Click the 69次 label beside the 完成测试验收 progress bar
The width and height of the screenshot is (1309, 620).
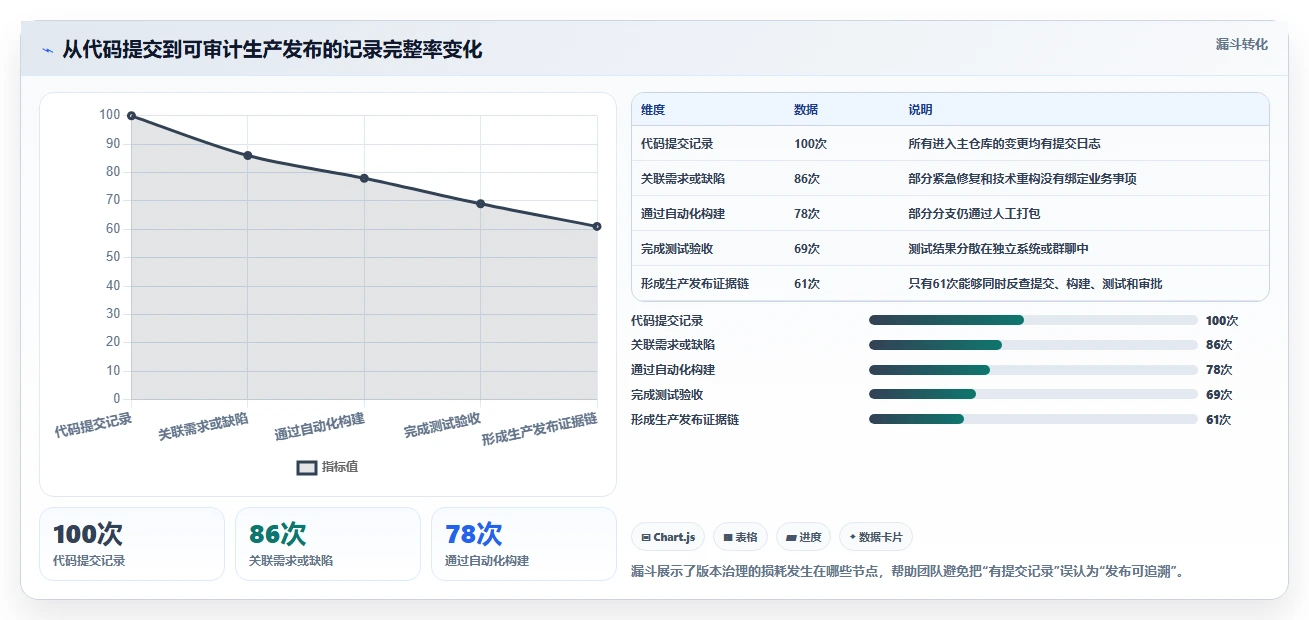point(1219,395)
